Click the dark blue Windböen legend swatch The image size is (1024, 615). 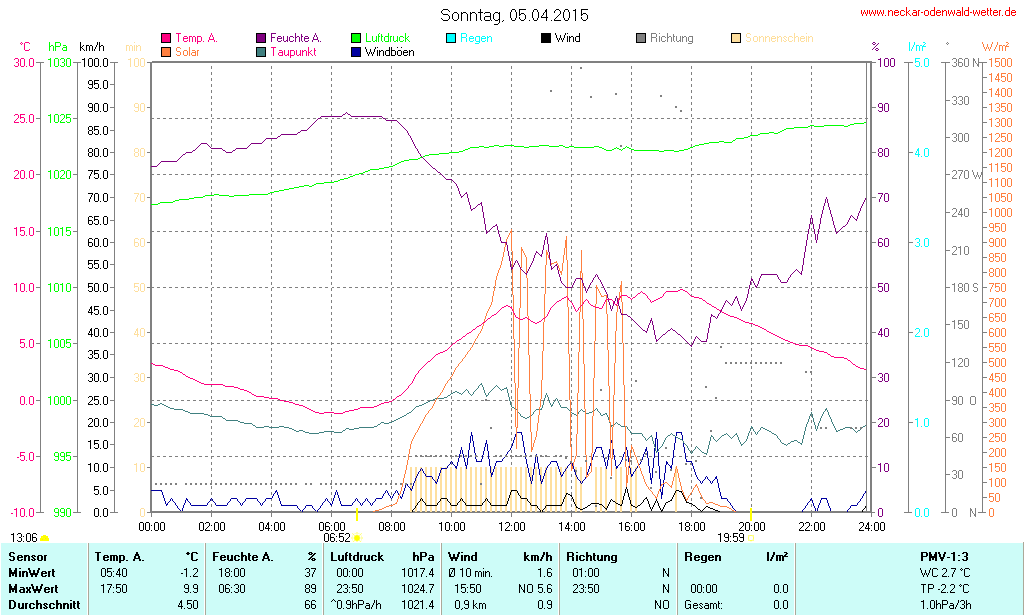[356, 51]
